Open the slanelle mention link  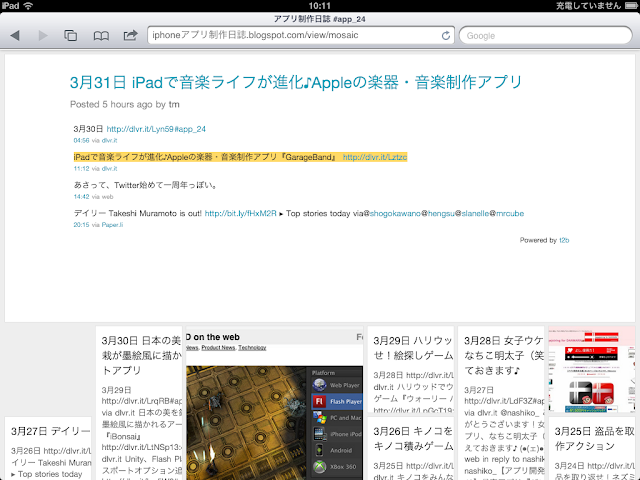click(x=475, y=213)
